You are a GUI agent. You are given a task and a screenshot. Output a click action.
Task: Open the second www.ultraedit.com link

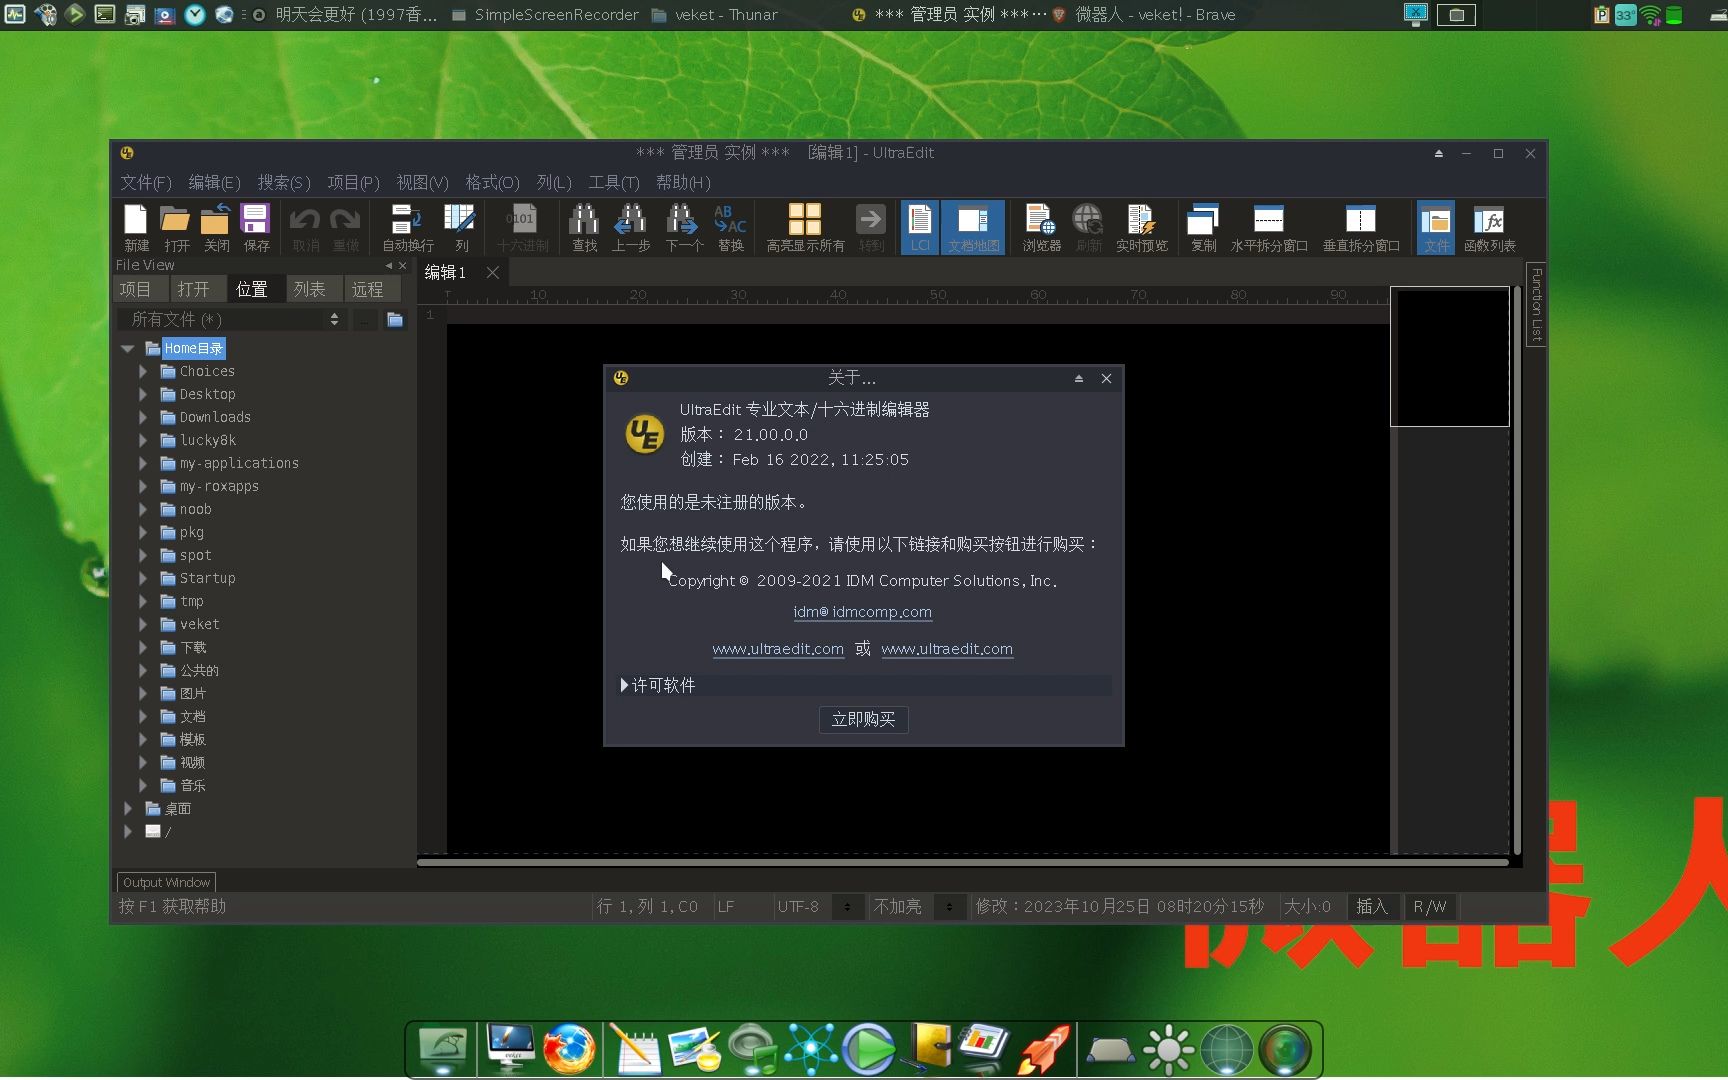[947, 649]
